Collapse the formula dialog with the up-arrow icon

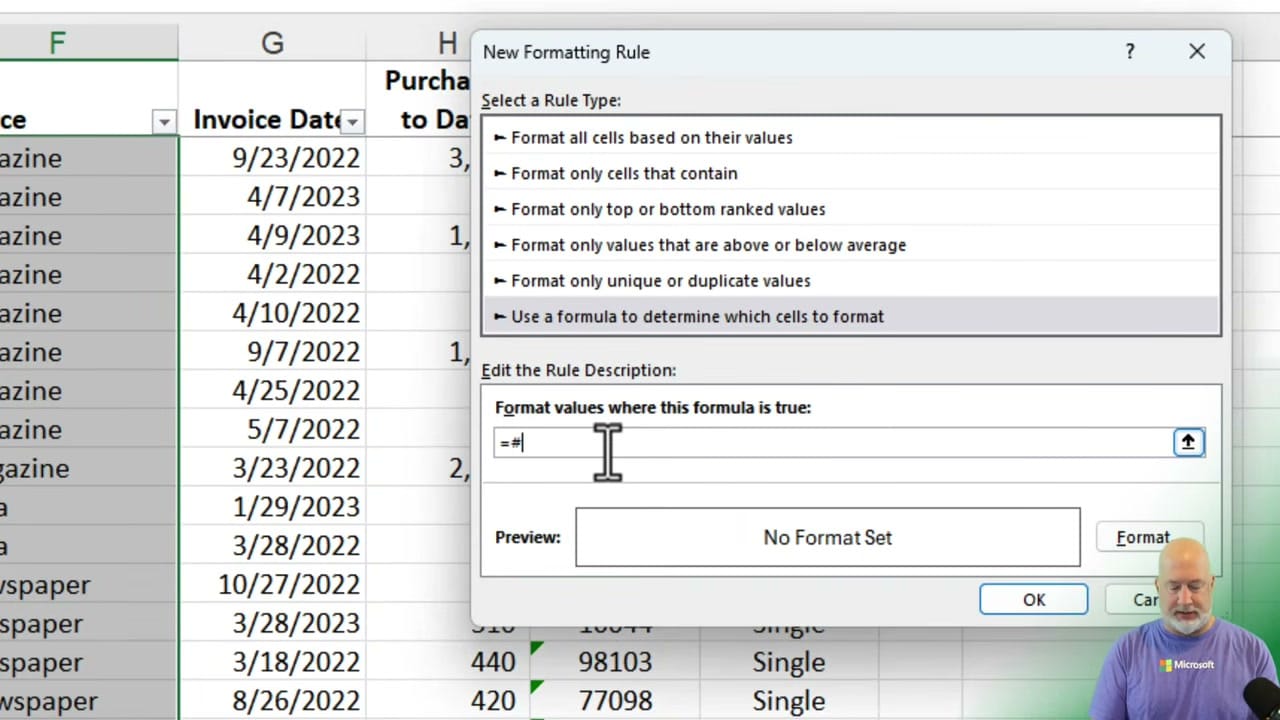point(1187,442)
